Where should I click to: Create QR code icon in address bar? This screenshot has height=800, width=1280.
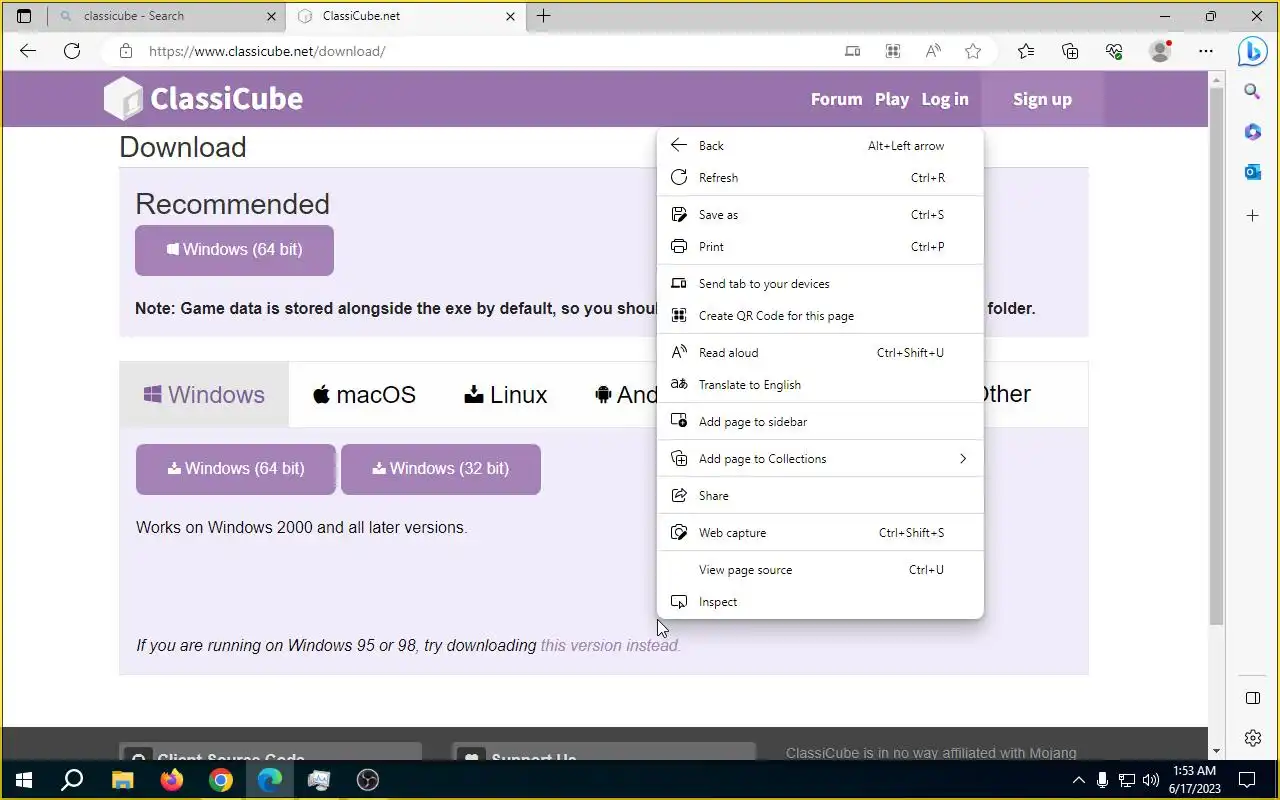point(892,51)
